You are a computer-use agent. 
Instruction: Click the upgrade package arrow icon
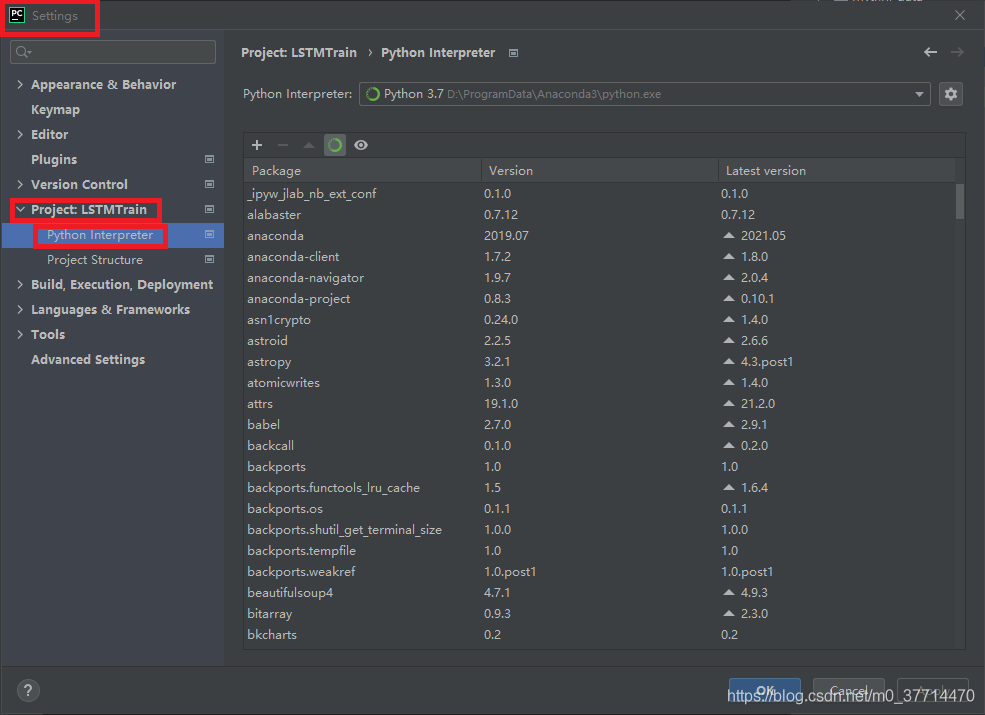pyautogui.click(x=309, y=145)
